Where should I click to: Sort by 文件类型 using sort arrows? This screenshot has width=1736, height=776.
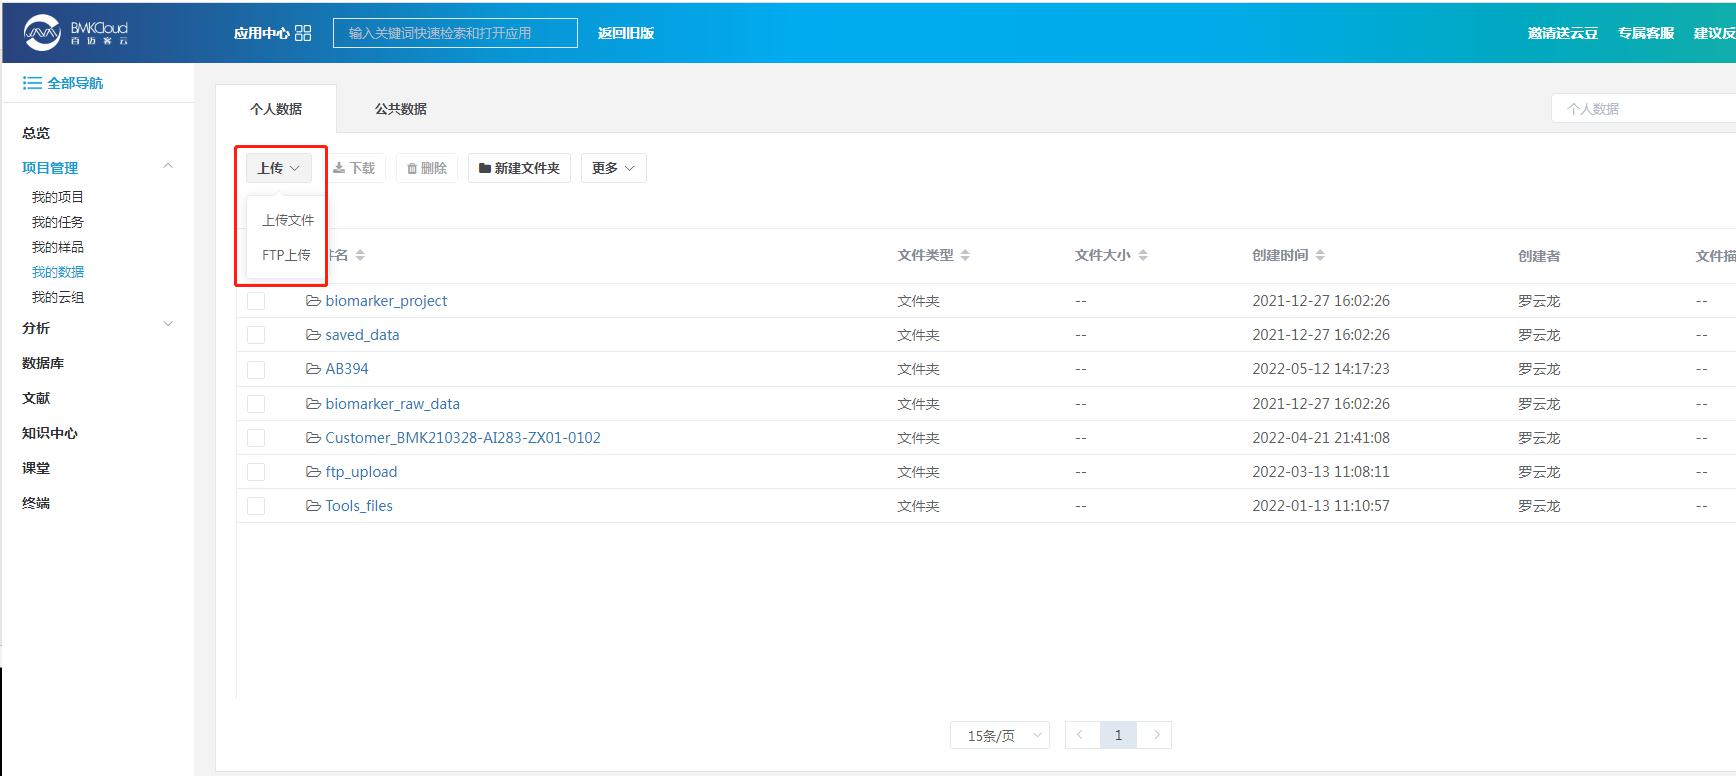[x=965, y=256]
